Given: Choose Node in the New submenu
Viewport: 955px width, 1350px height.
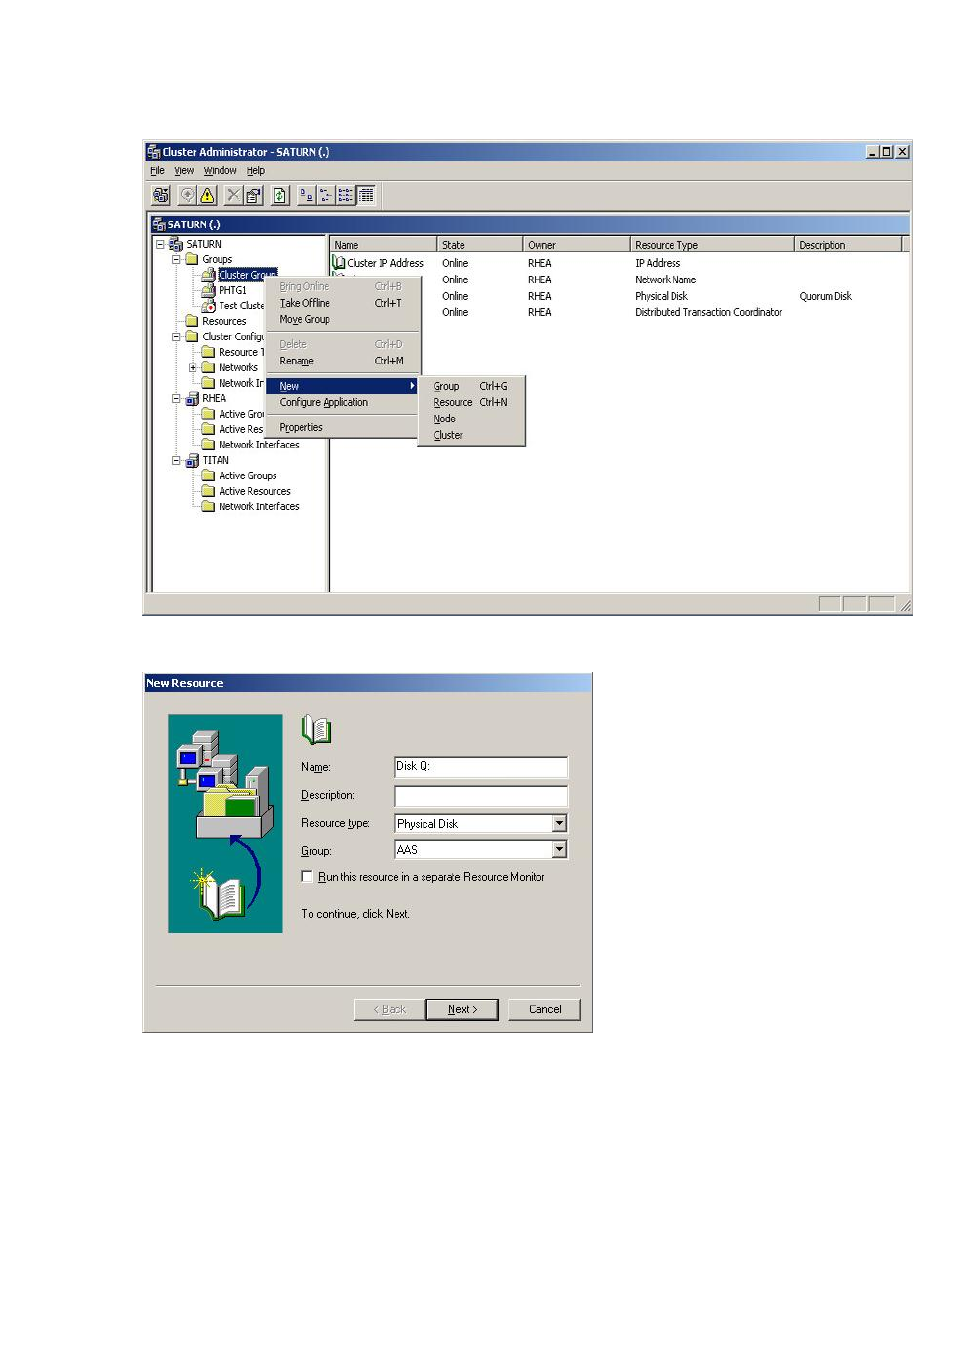Looking at the screenshot, I should [x=471, y=419].
